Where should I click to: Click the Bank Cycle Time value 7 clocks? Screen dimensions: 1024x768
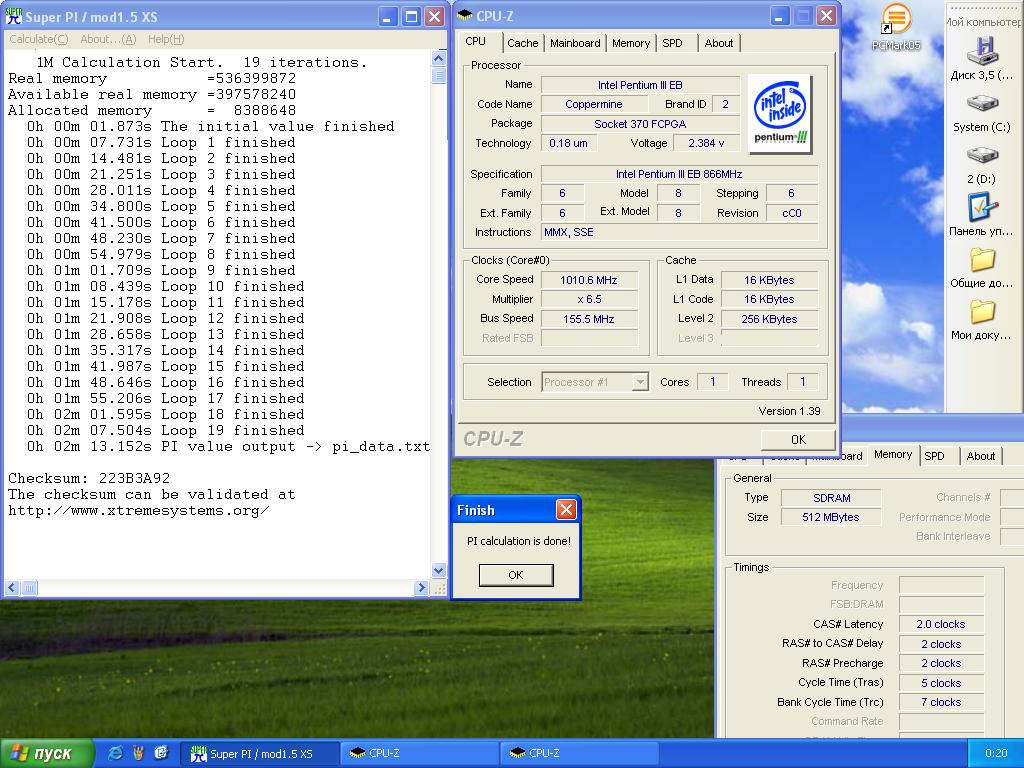(941, 702)
